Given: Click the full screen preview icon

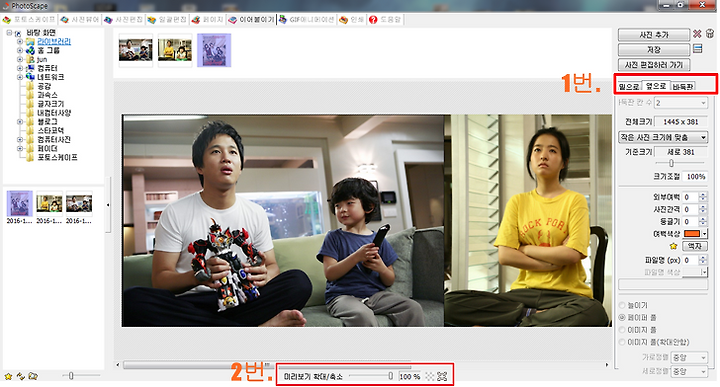Looking at the screenshot, I should pos(442,376).
